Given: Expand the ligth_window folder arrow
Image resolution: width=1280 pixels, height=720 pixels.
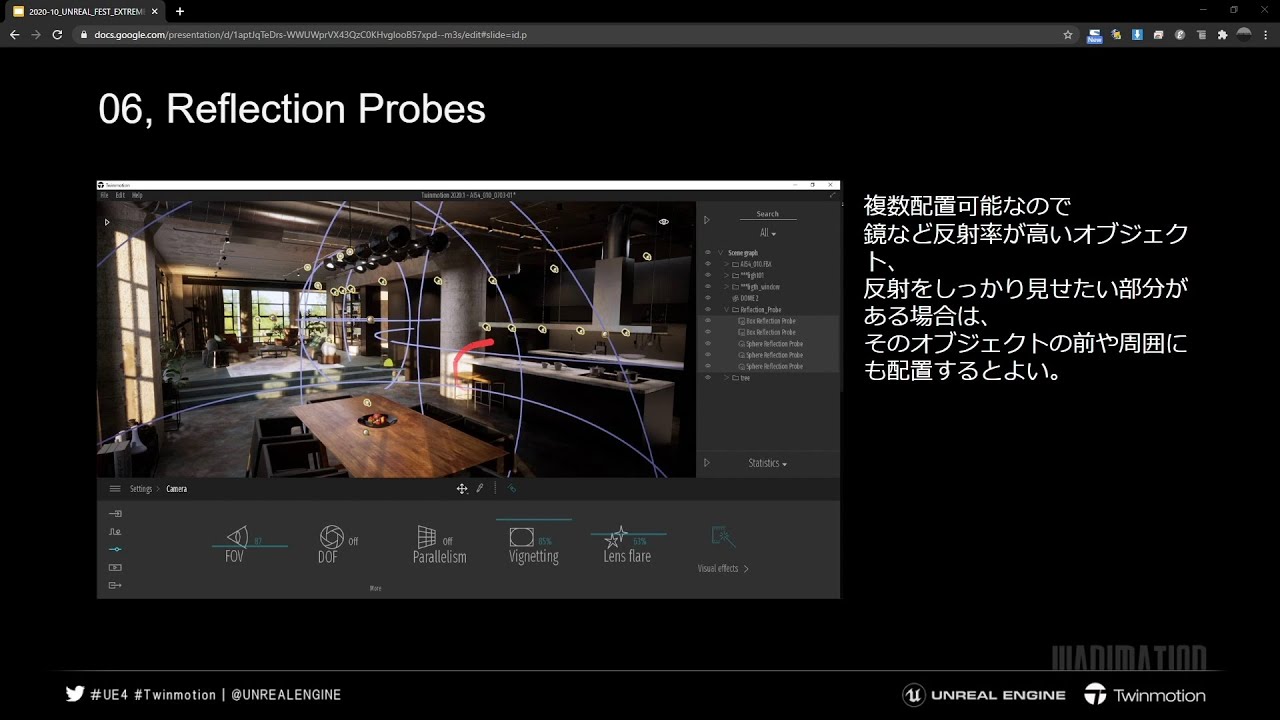Looking at the screenshot, I should tap(727, 287).
